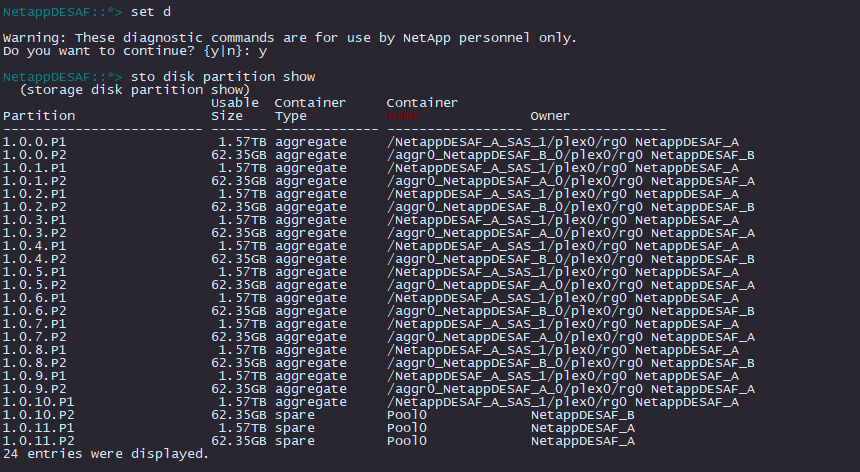The image size is (860, 472).
Task: Click the Usable Size column header
Action: click(x=234, y=109)
